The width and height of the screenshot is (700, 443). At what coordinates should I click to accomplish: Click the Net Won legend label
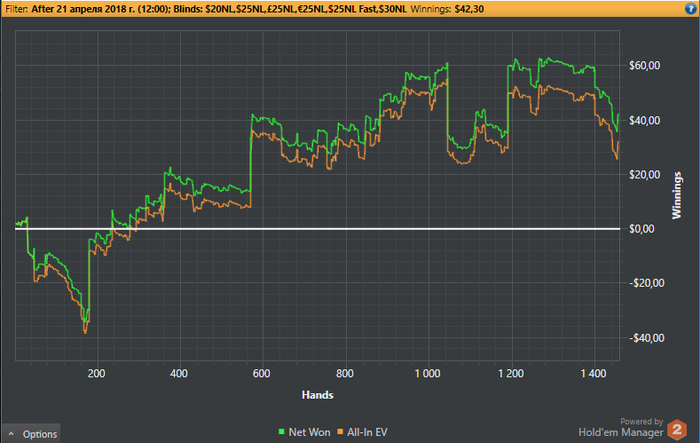(x=309, y=432)
